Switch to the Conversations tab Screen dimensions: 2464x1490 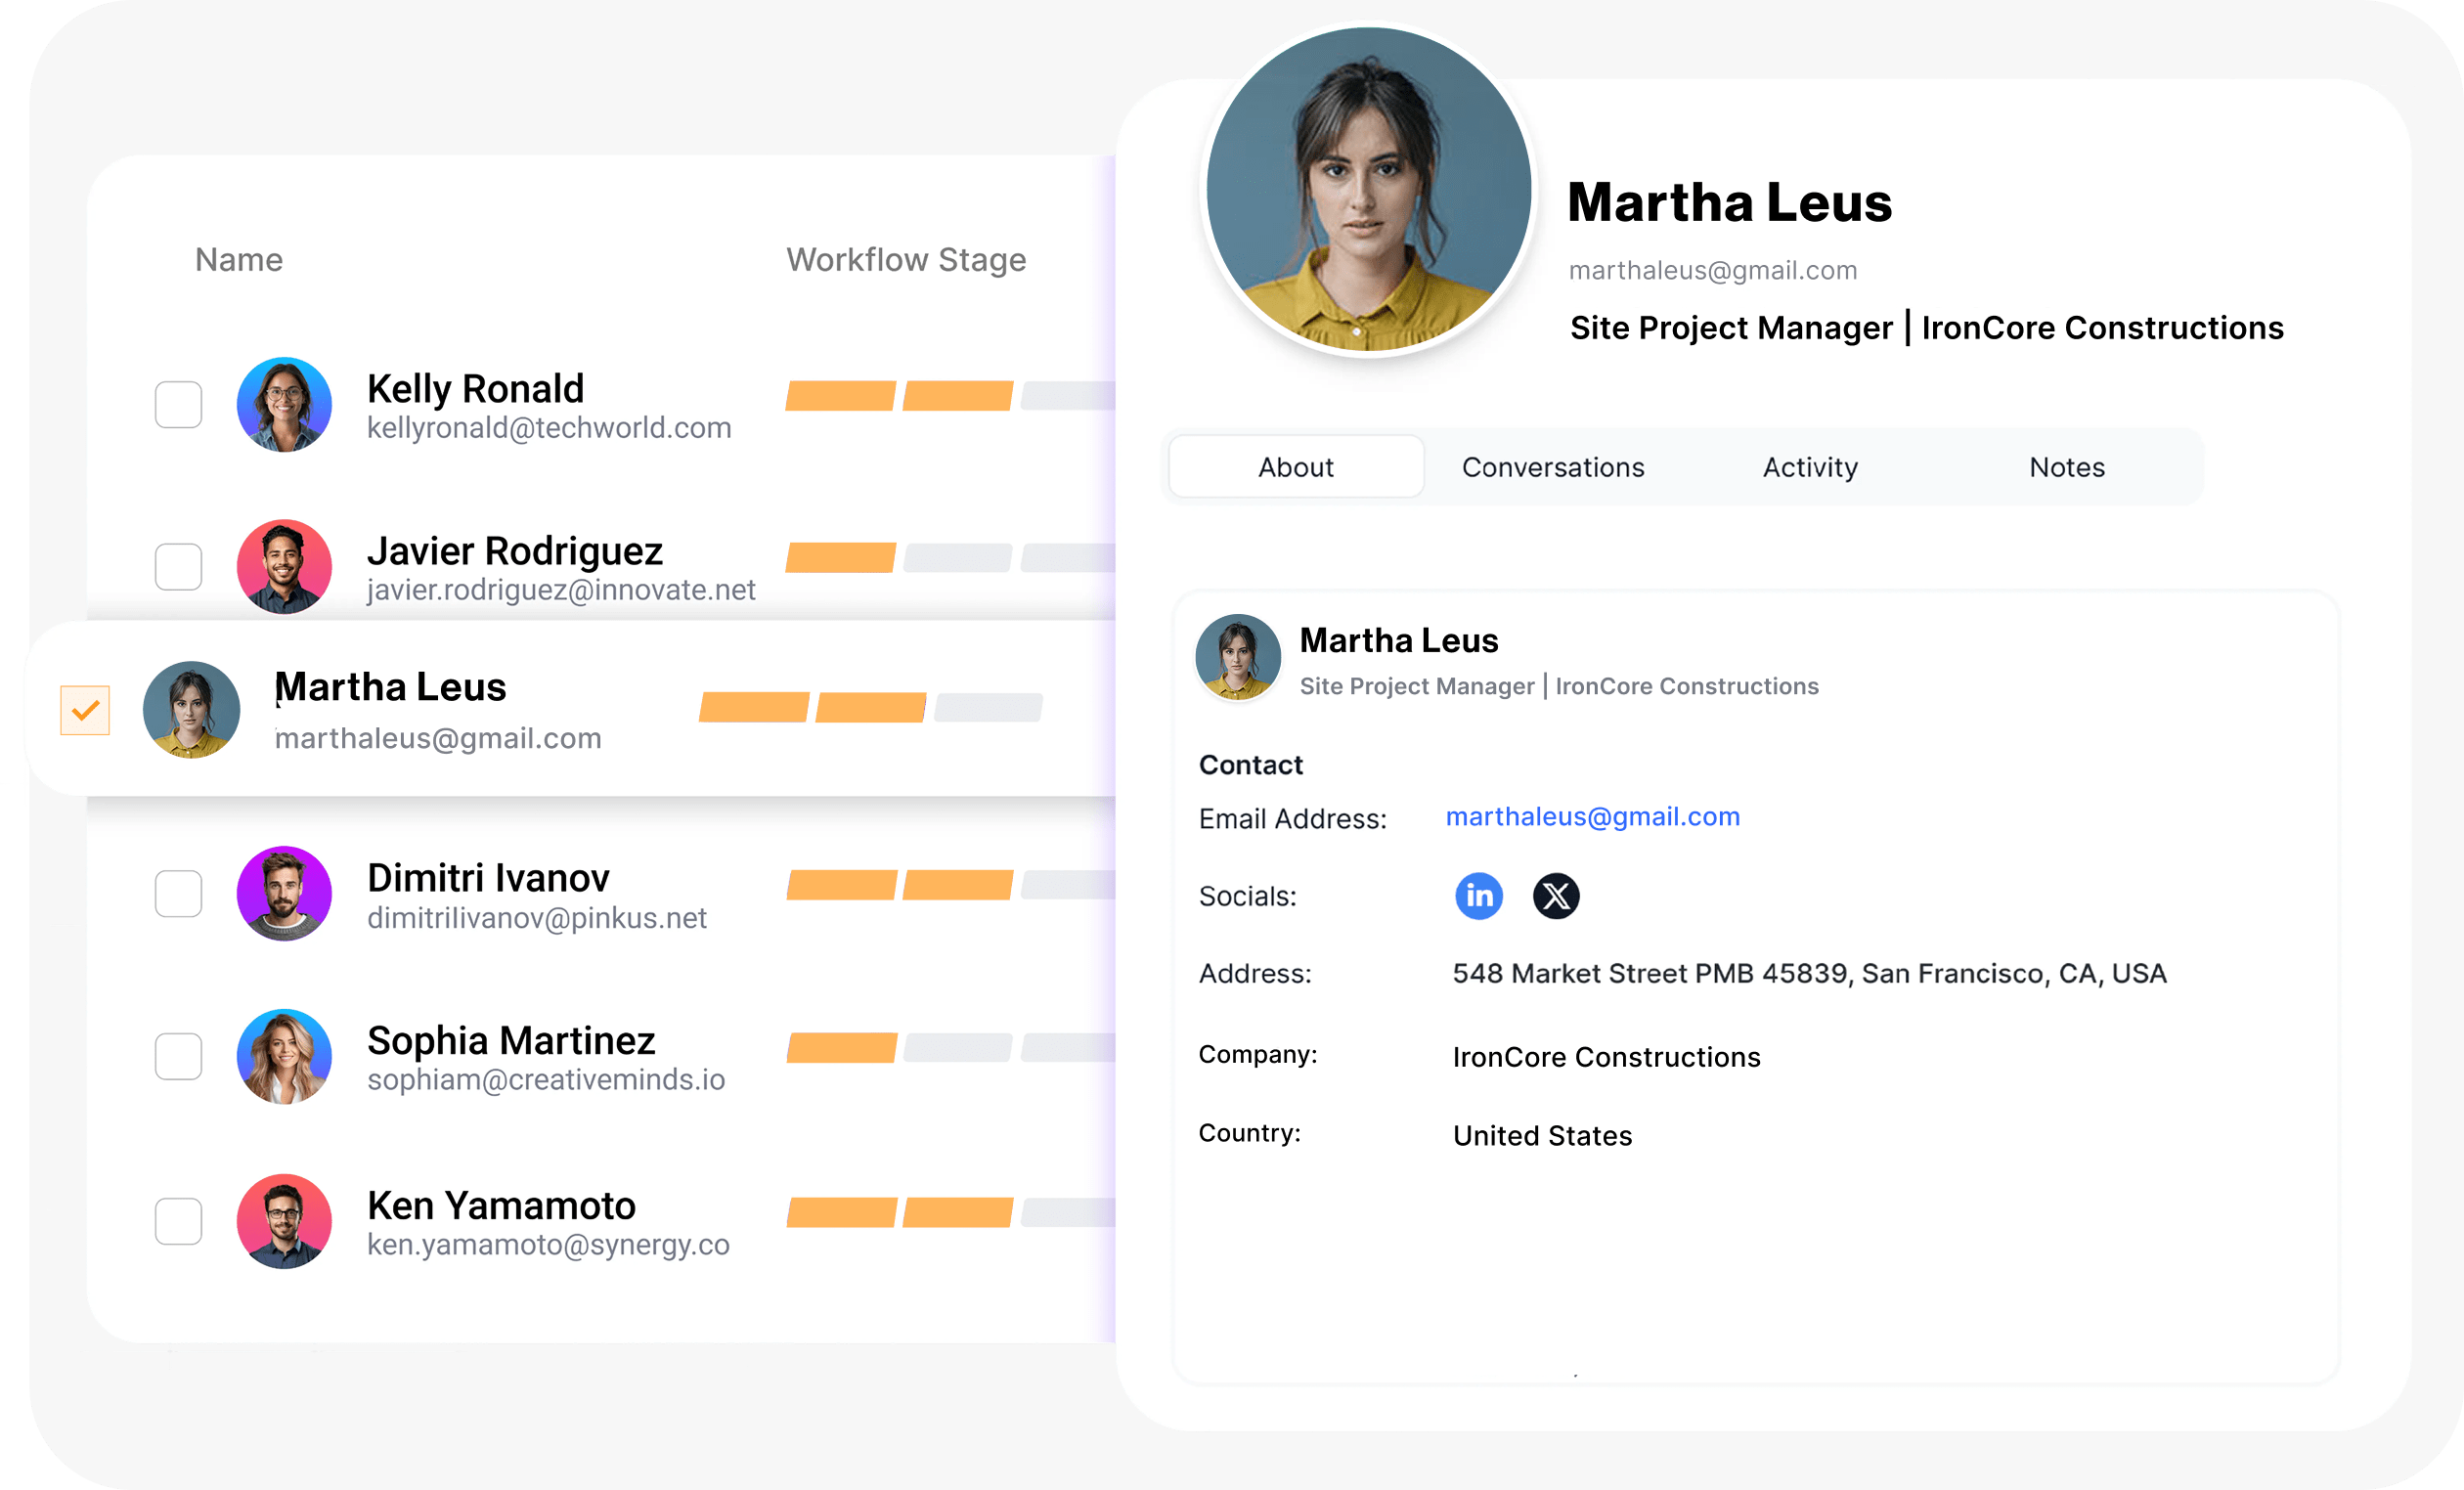pyautogui.click(x=1553, y=466)
